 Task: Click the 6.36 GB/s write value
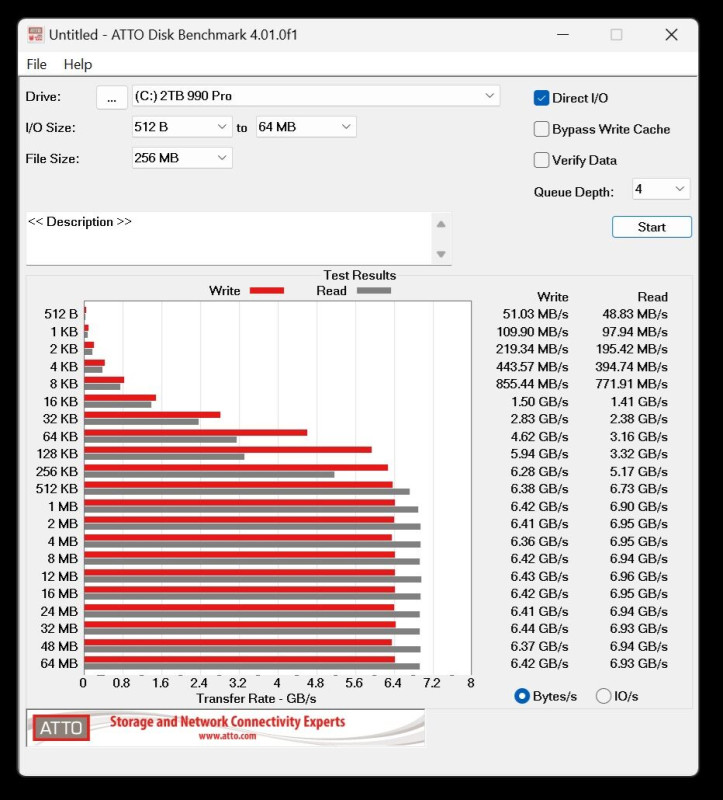point(539,541)
